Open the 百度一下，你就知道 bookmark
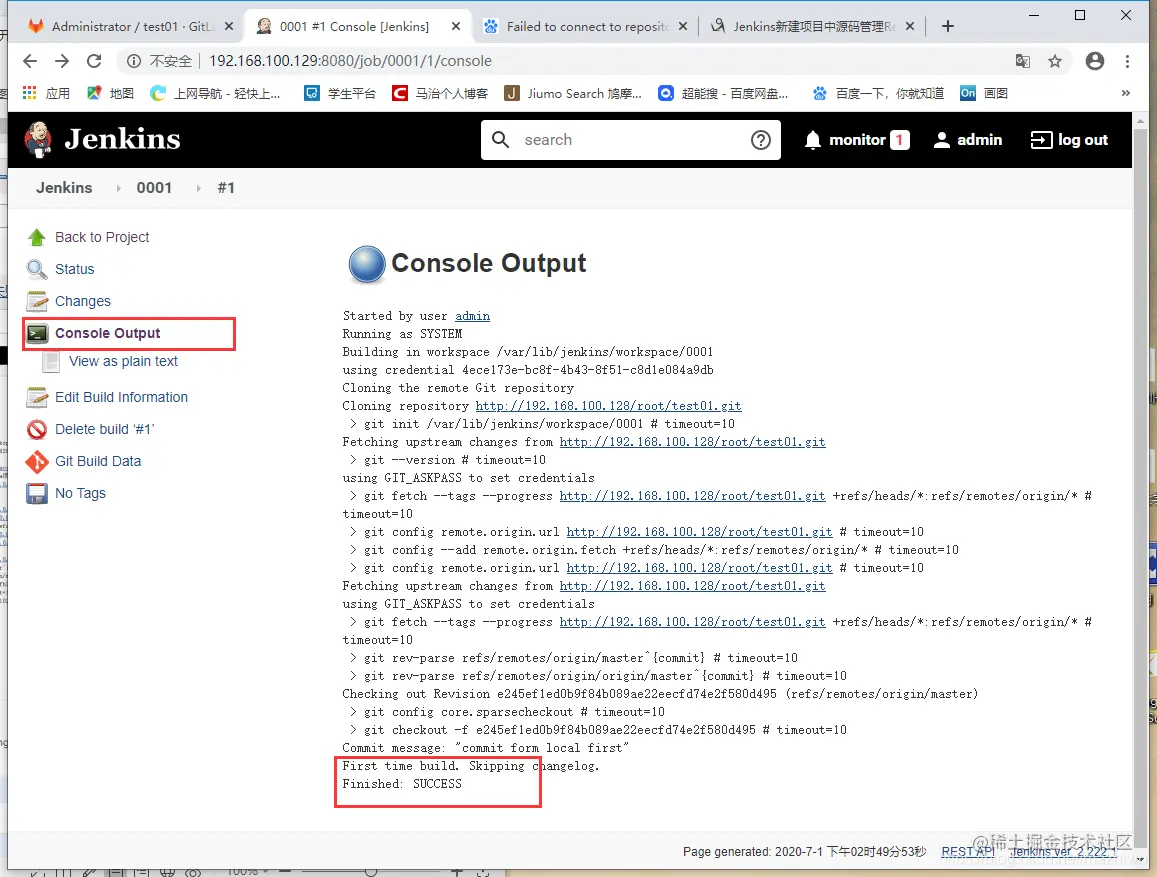This screenshot has height=877, width=1157. point(878,93)
